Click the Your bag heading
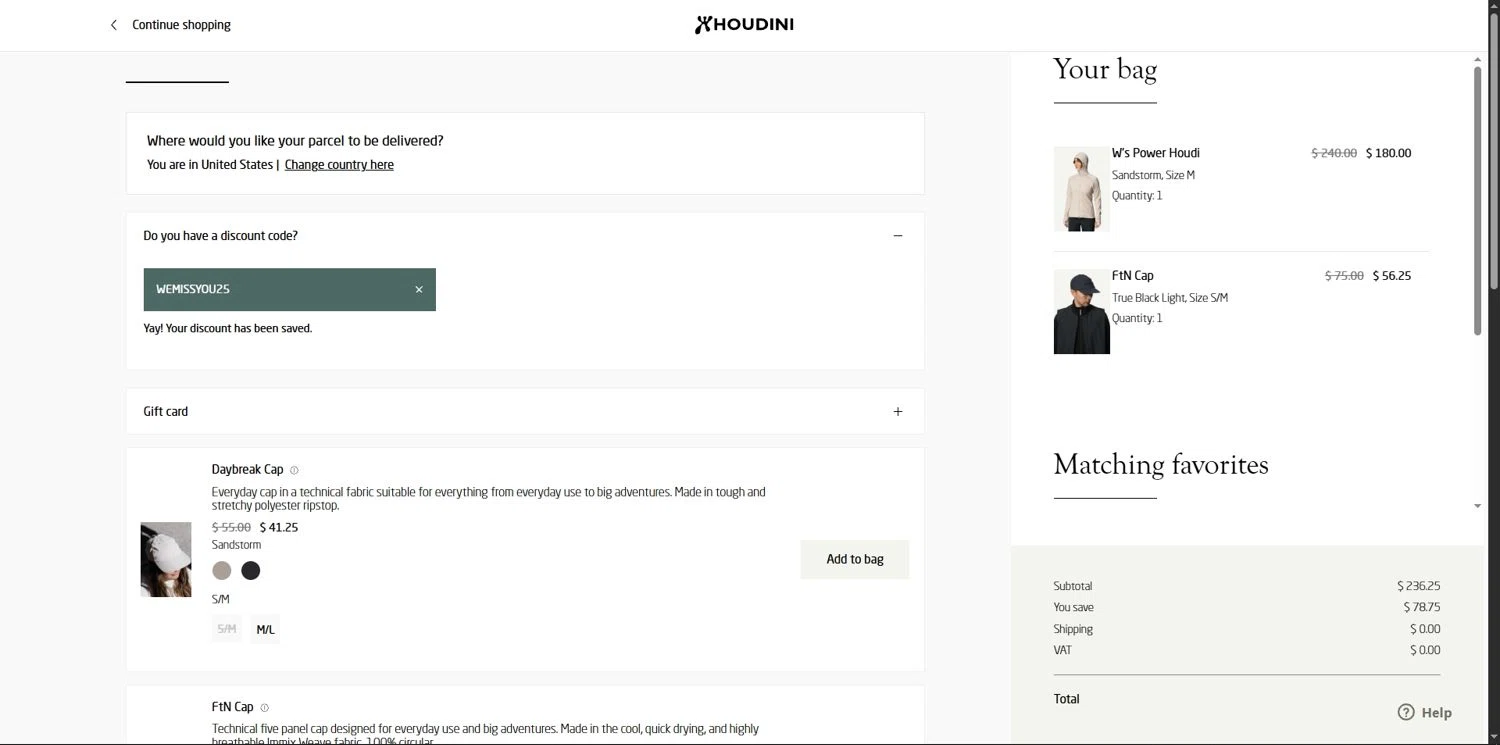Viewport: 1500px width, 745px height. (1105, 70)
